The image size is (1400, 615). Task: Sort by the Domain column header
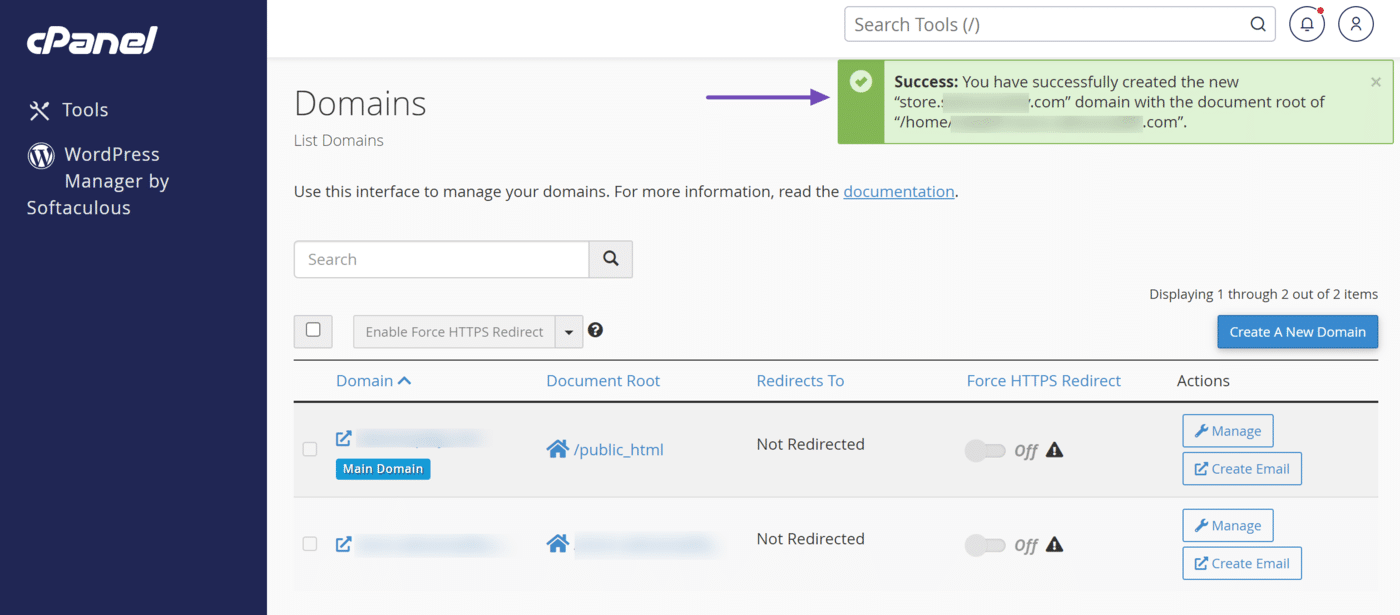373,380
